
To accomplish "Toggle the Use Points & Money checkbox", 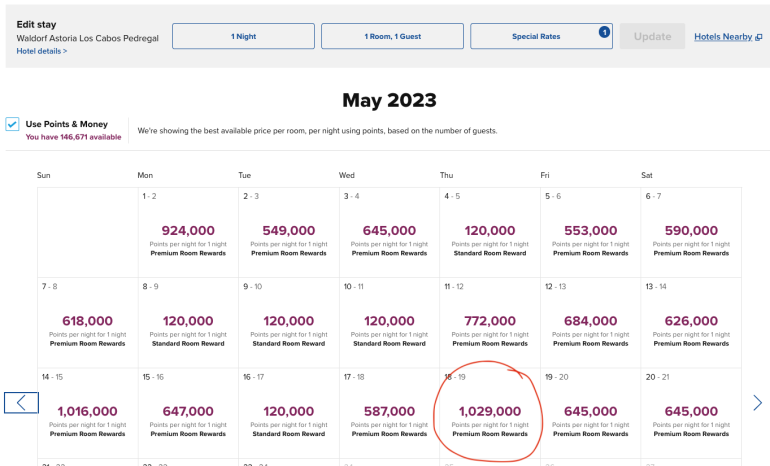I will click(12, 124).
